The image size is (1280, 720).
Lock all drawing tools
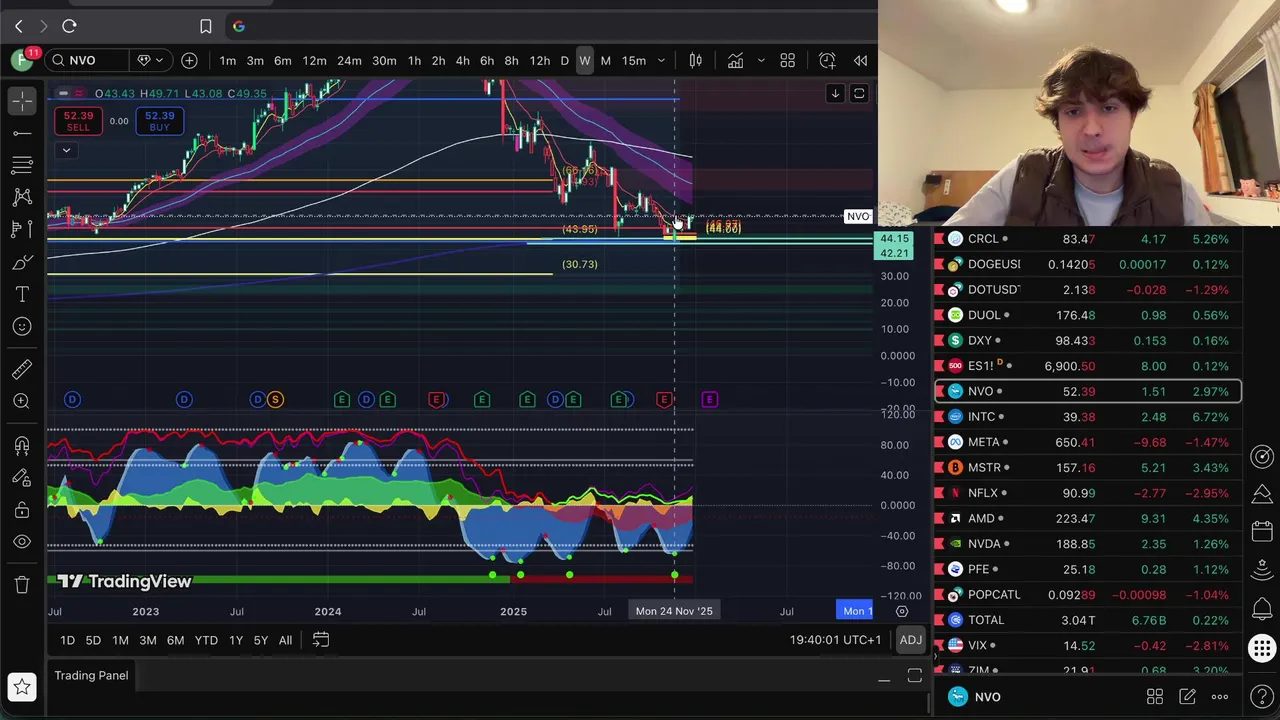point(22,510)
